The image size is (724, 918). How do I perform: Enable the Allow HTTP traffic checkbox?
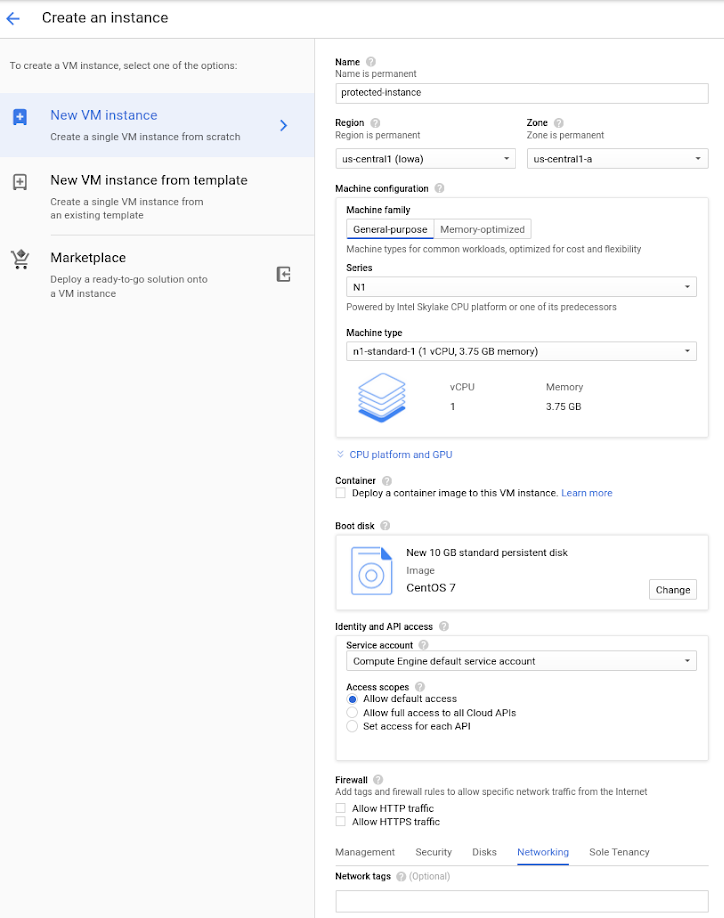pos(341,808)
